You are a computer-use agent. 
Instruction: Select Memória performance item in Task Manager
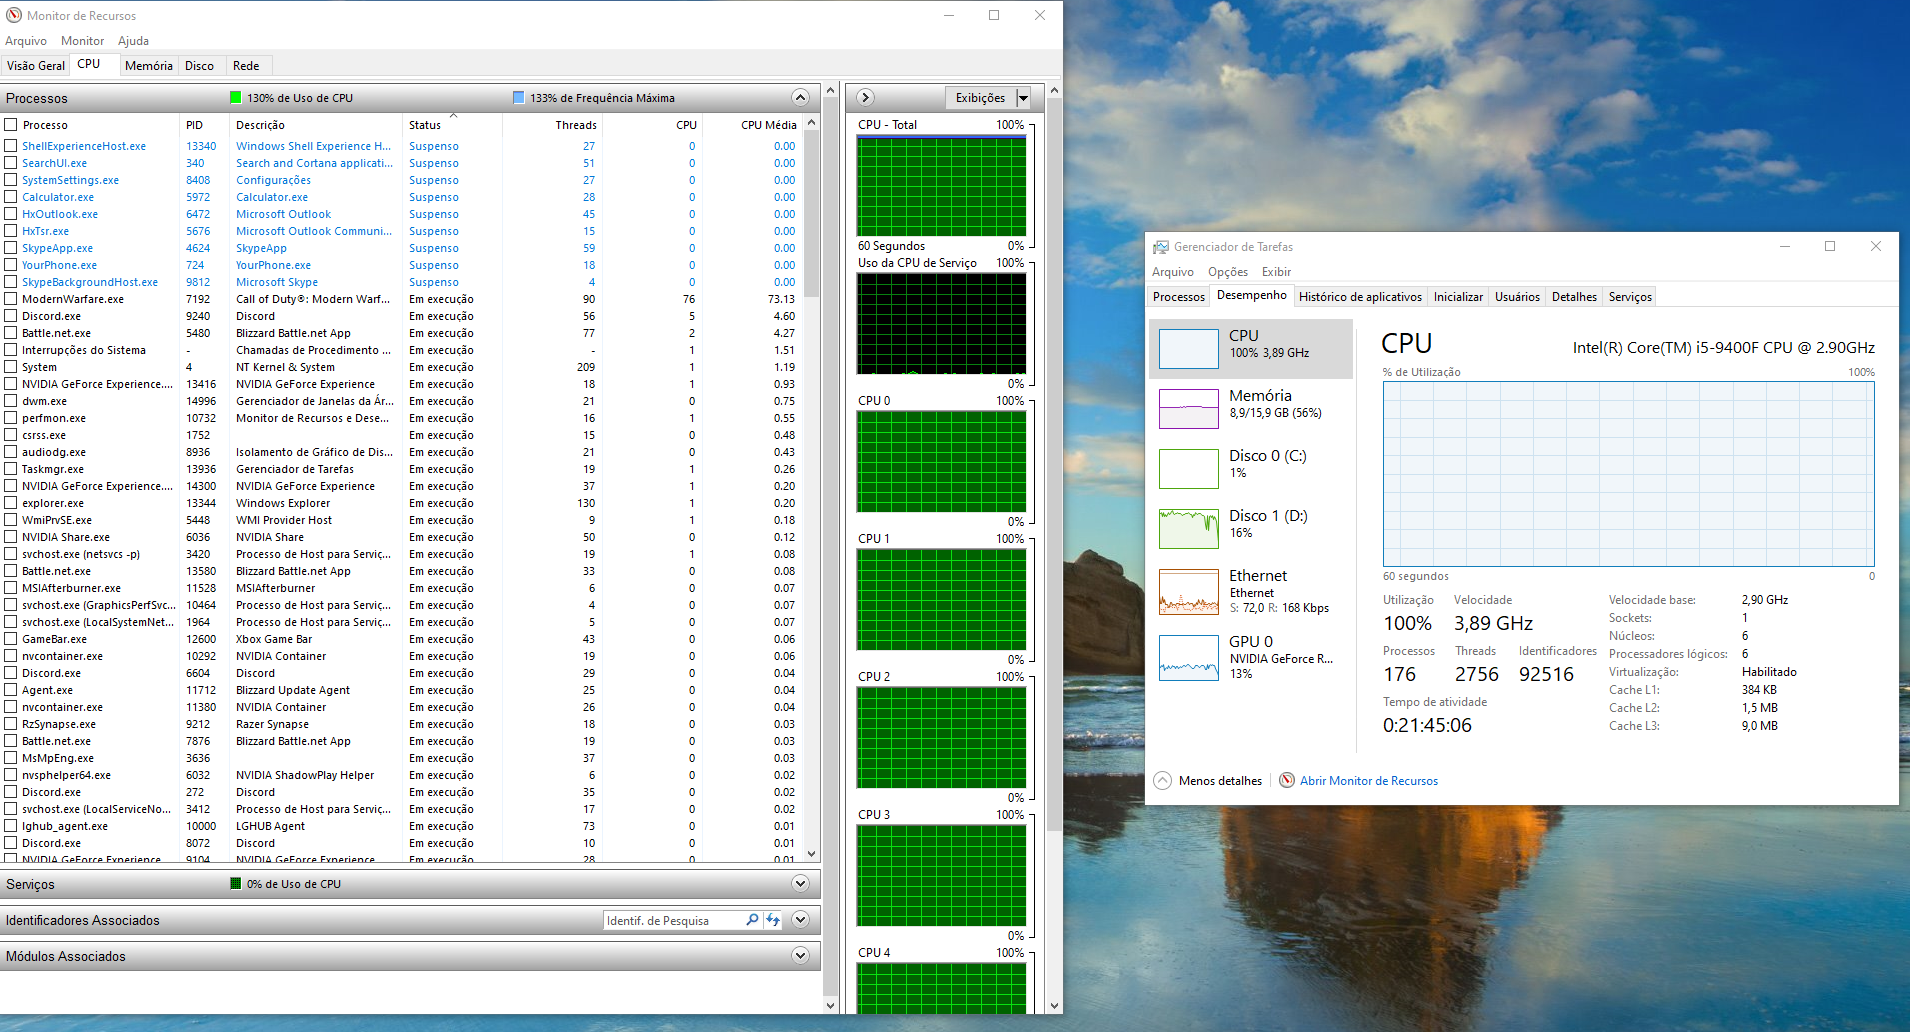coord(1250,408)
